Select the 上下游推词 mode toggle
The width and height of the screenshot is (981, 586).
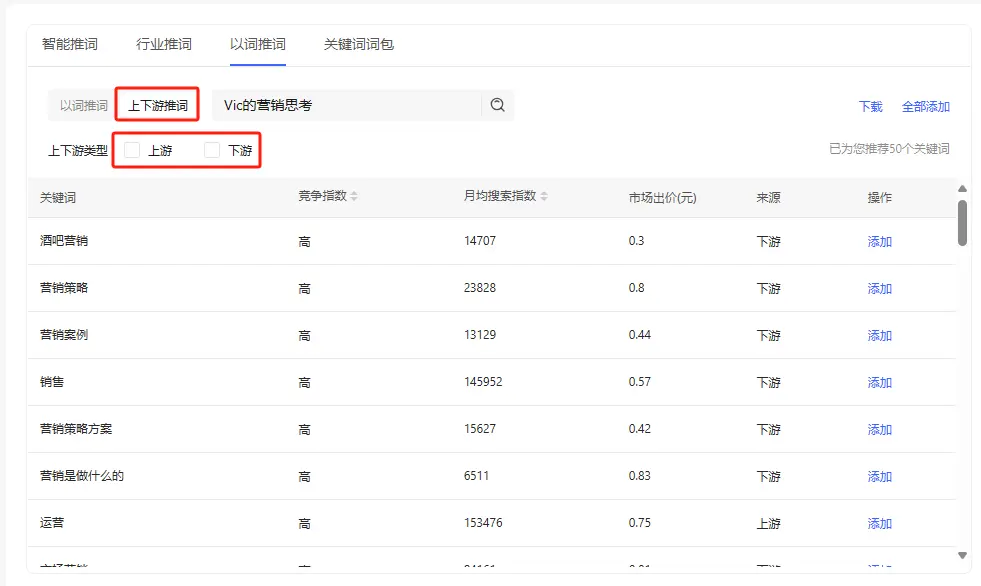click(x=157, y=104)
